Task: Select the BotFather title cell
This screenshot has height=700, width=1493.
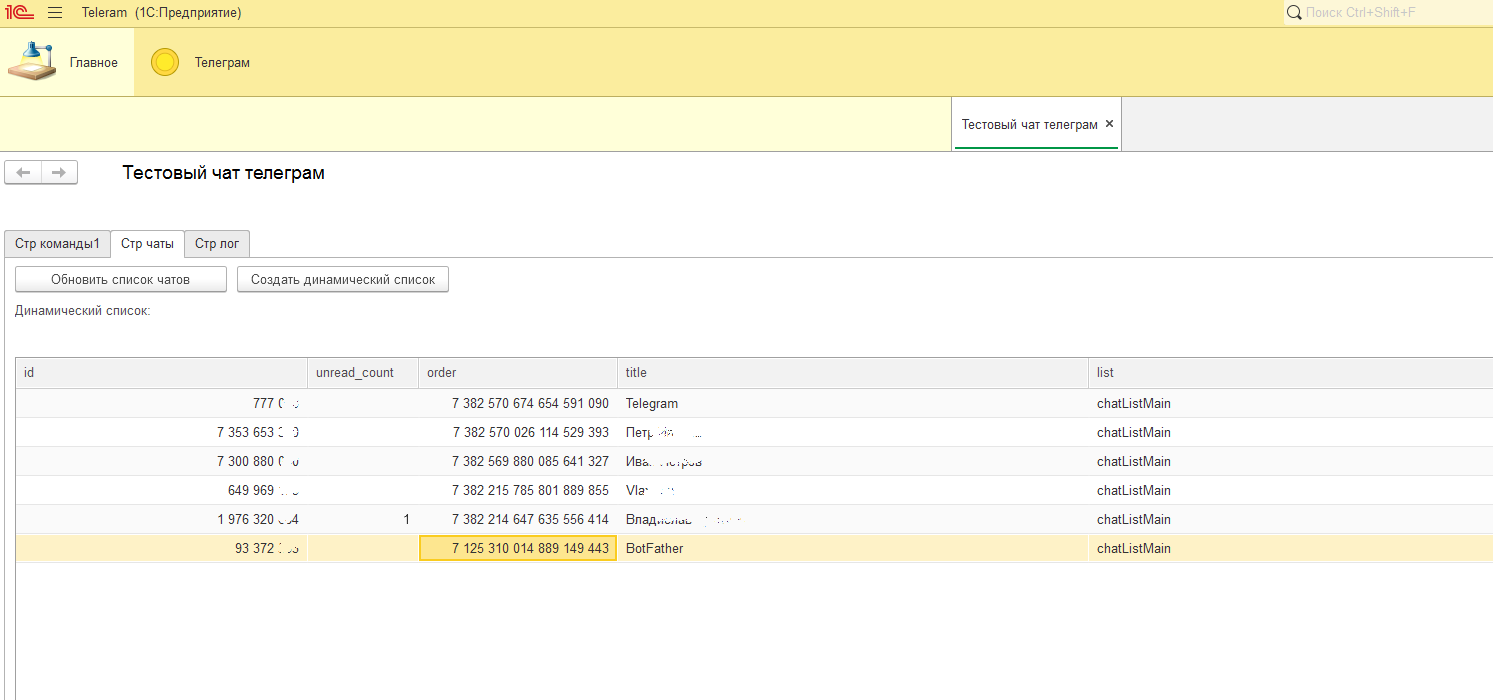Action: [x=852, y=548]
